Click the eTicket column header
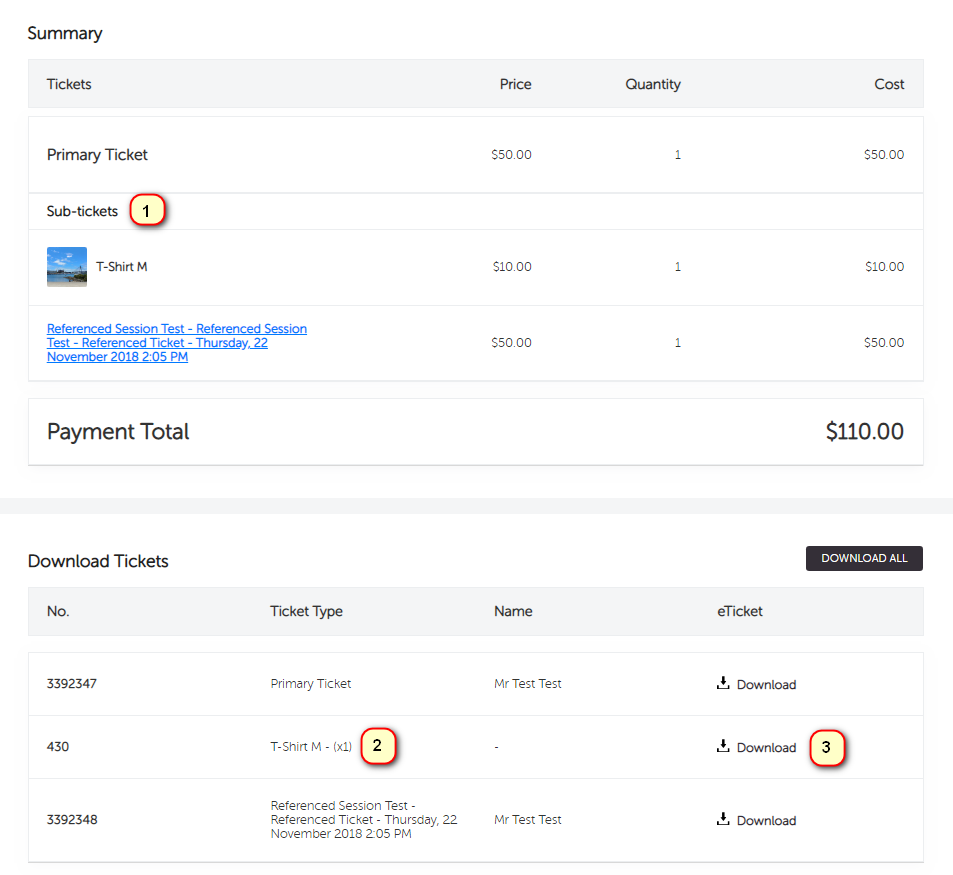The width and height of the screenshot is (953, 875). click(x=740, y=611)
